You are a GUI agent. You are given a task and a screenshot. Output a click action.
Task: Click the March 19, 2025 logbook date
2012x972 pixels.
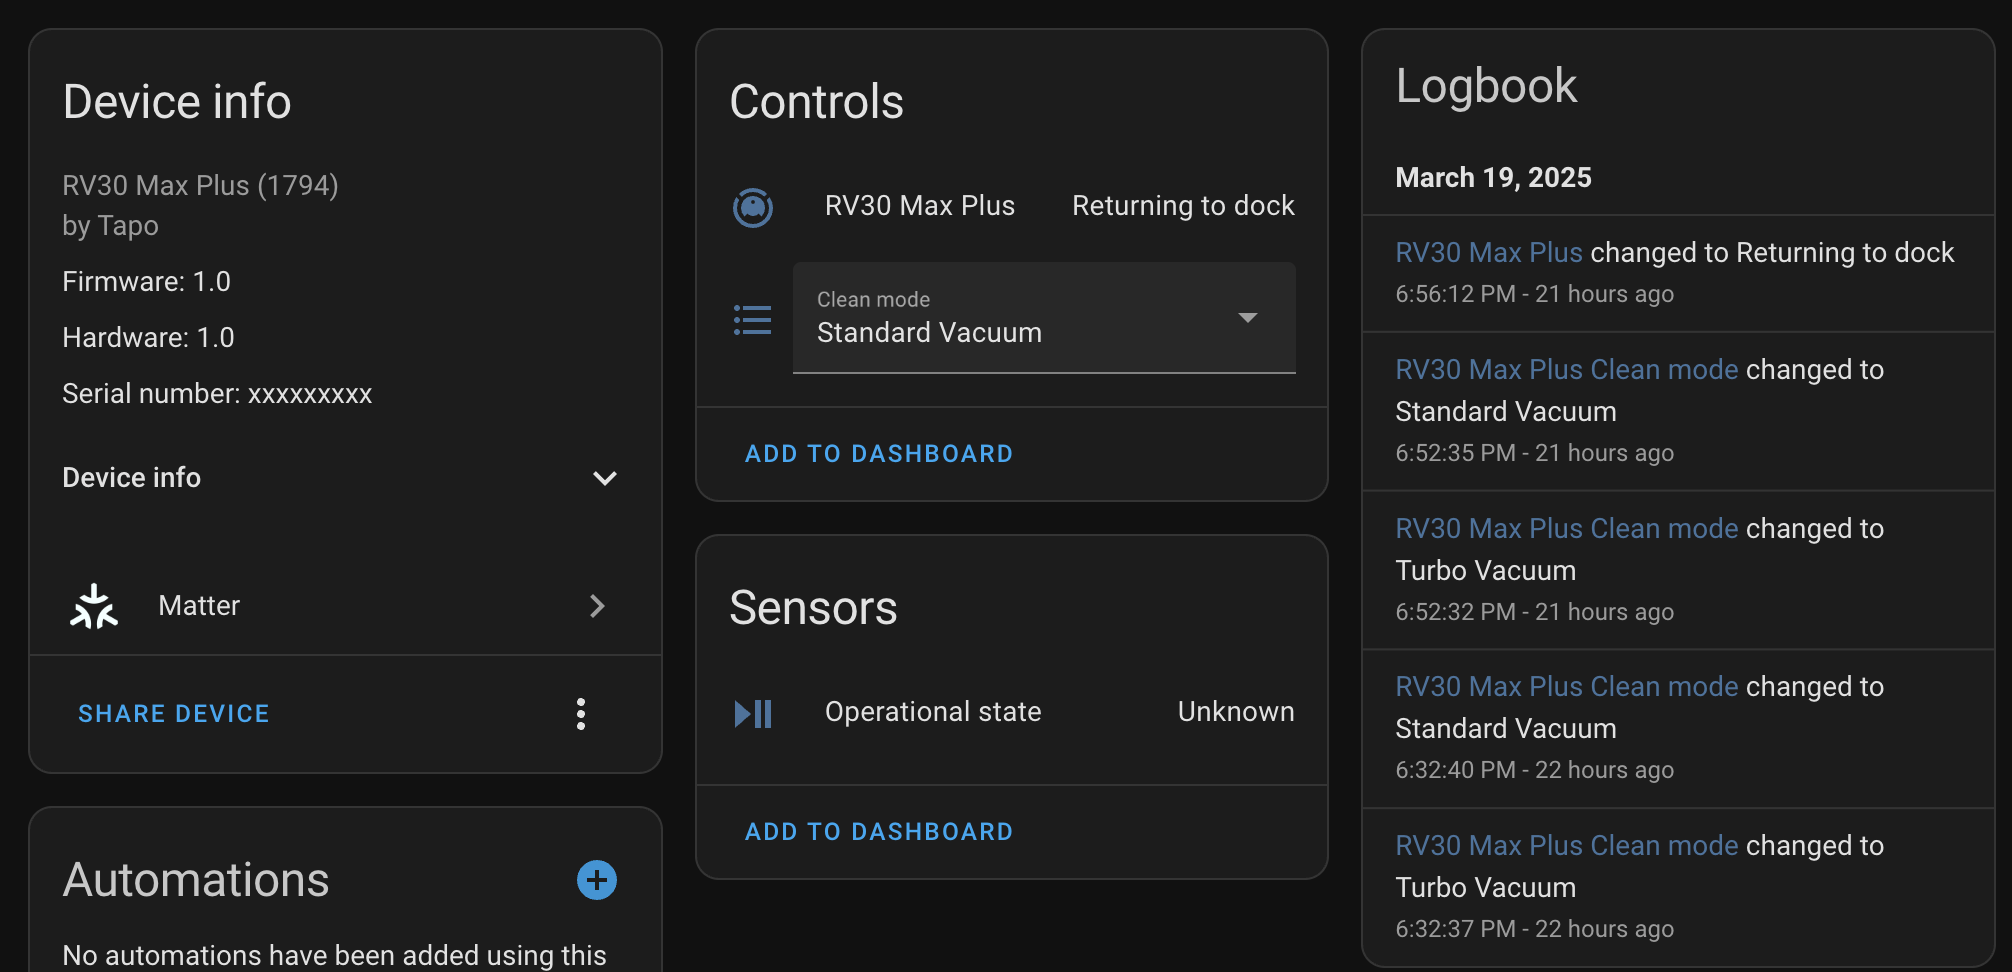click(1493, 178)
